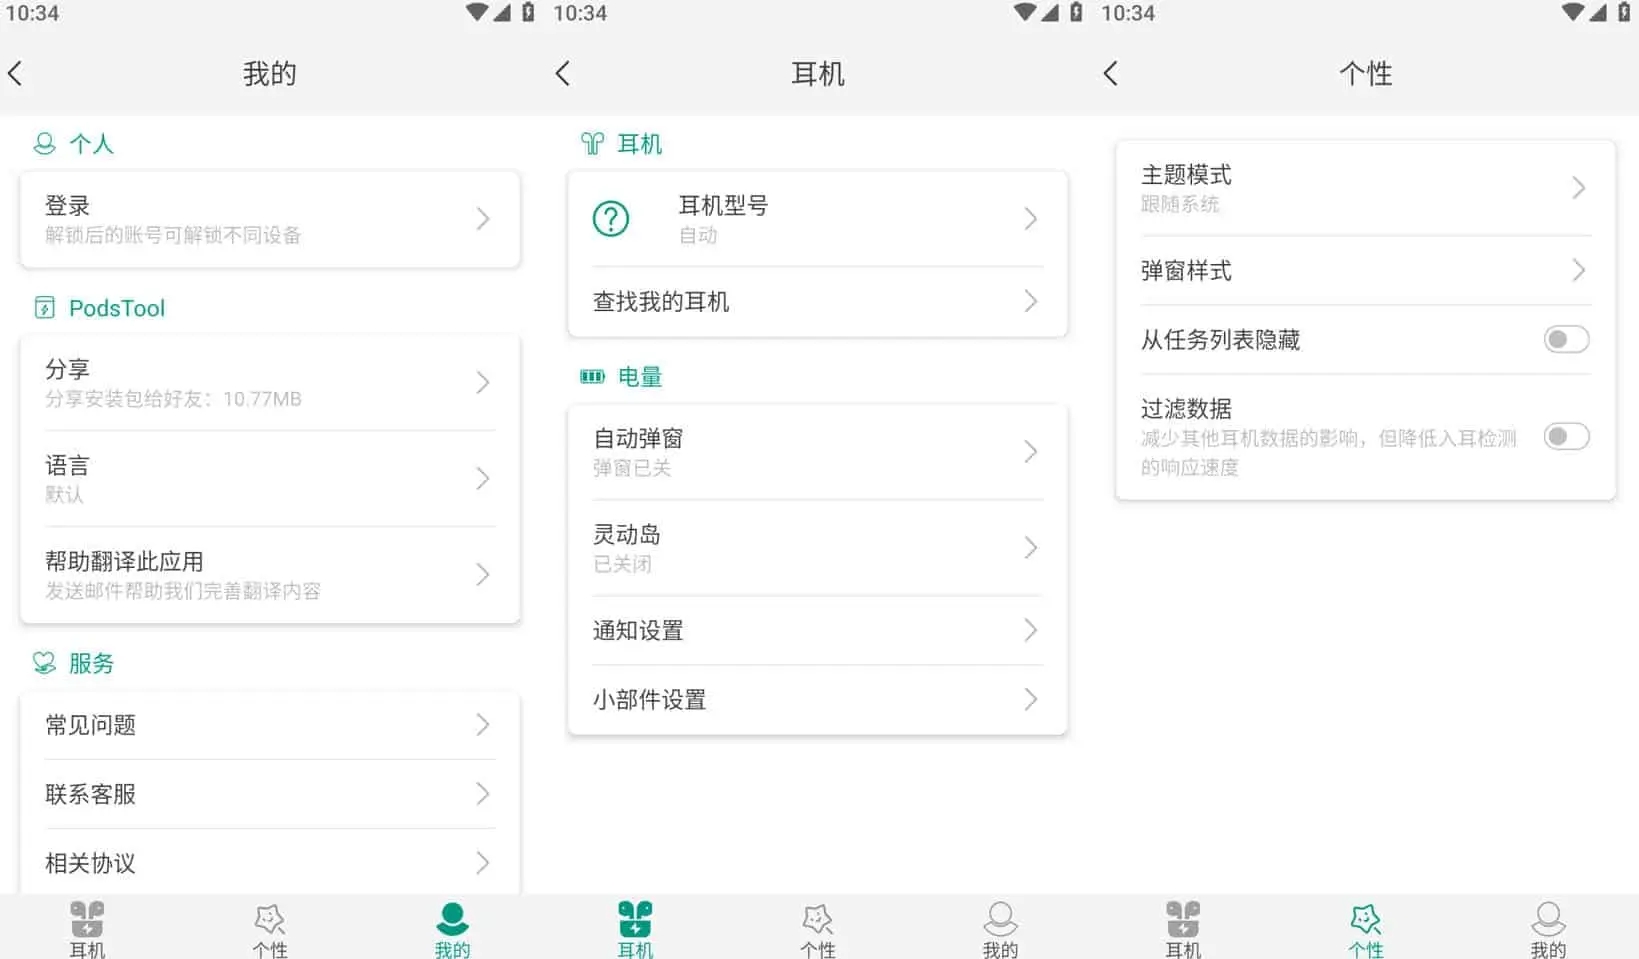Open the 主题模式 chevron
The width and height of the screenshot is (1639, 959).
(x=1578, y=188)
